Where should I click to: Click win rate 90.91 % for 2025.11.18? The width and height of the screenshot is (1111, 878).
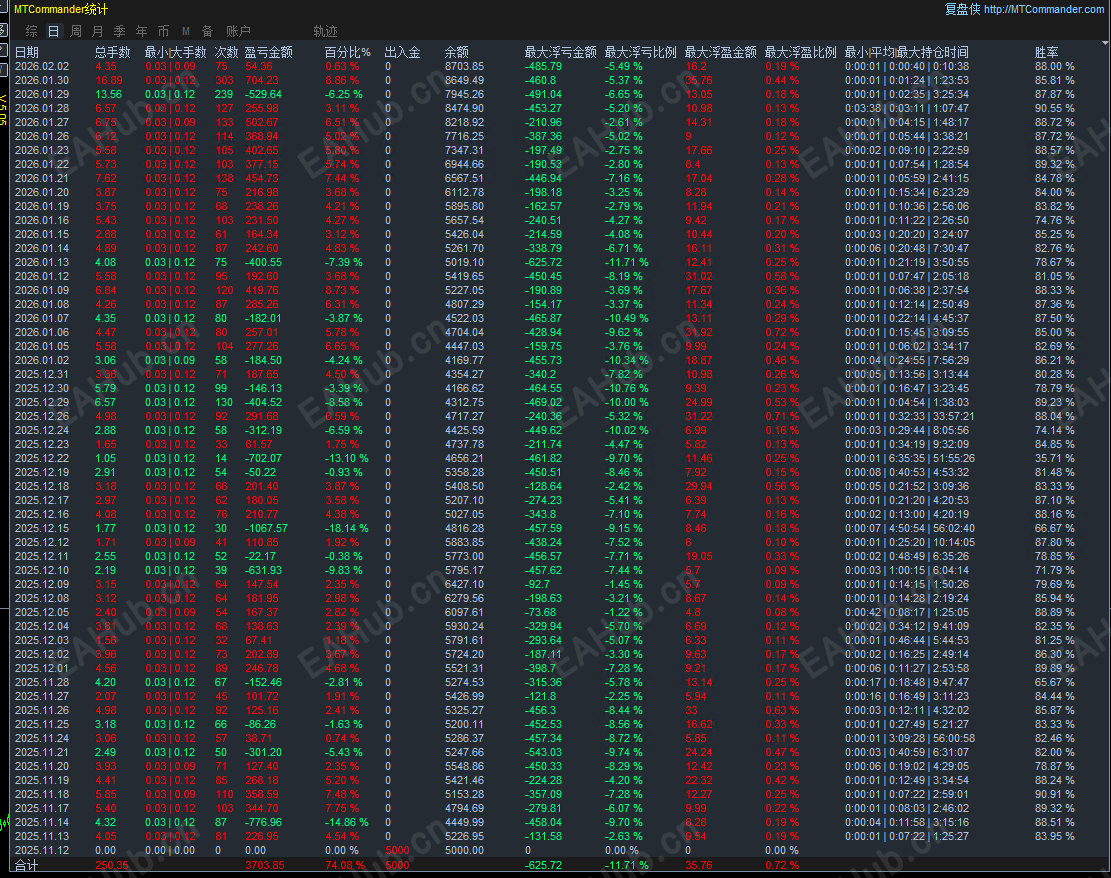coord(1054,794)
